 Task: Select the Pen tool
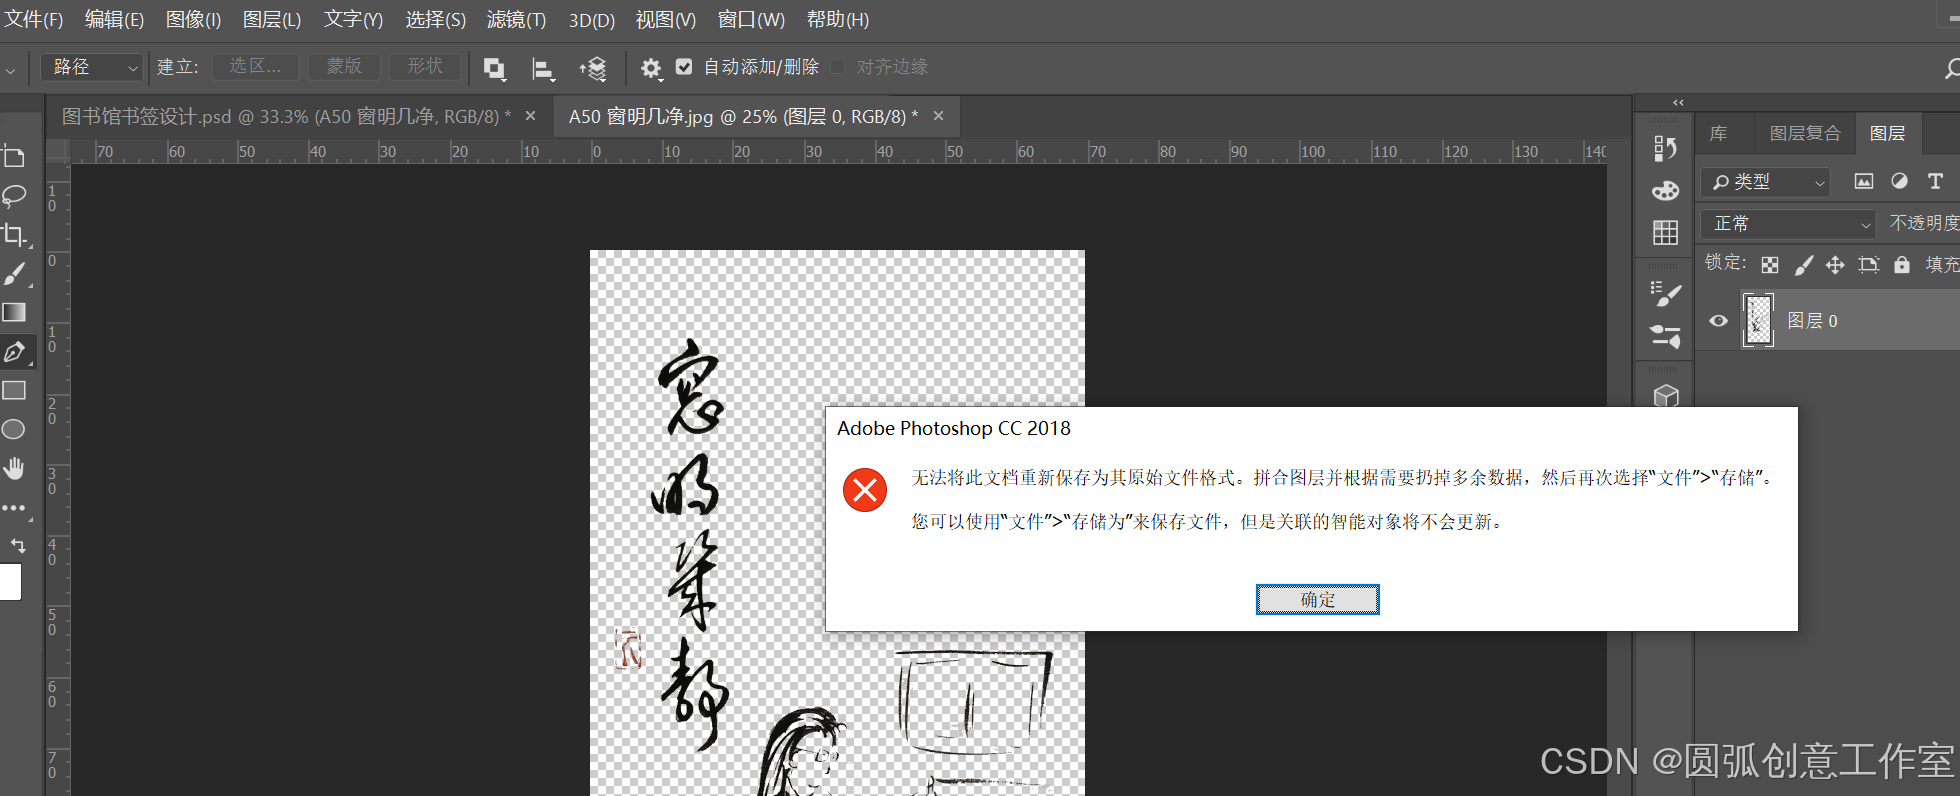14,352
